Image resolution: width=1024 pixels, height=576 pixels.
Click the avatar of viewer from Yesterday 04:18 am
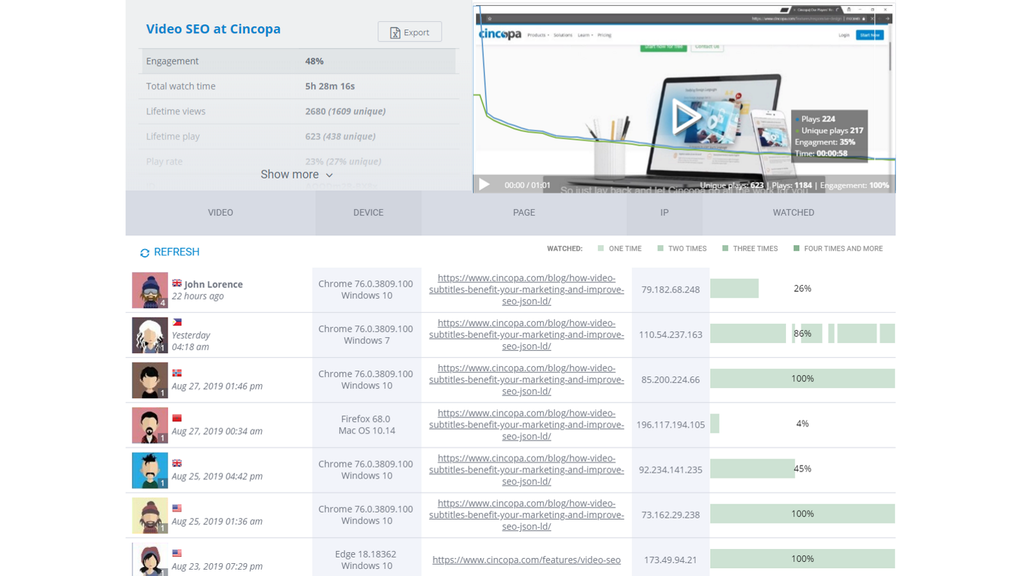point(150,335)
